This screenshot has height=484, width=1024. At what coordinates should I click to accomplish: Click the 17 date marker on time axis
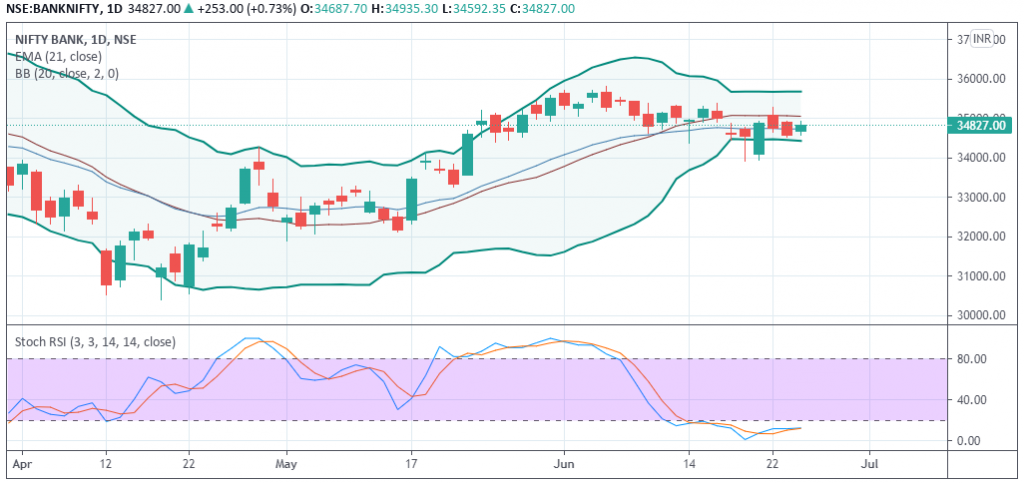tap(411, 464)
